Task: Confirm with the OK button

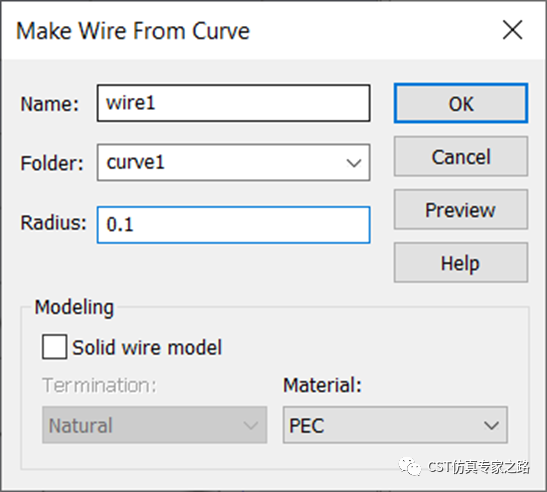Action: point(461,103)
